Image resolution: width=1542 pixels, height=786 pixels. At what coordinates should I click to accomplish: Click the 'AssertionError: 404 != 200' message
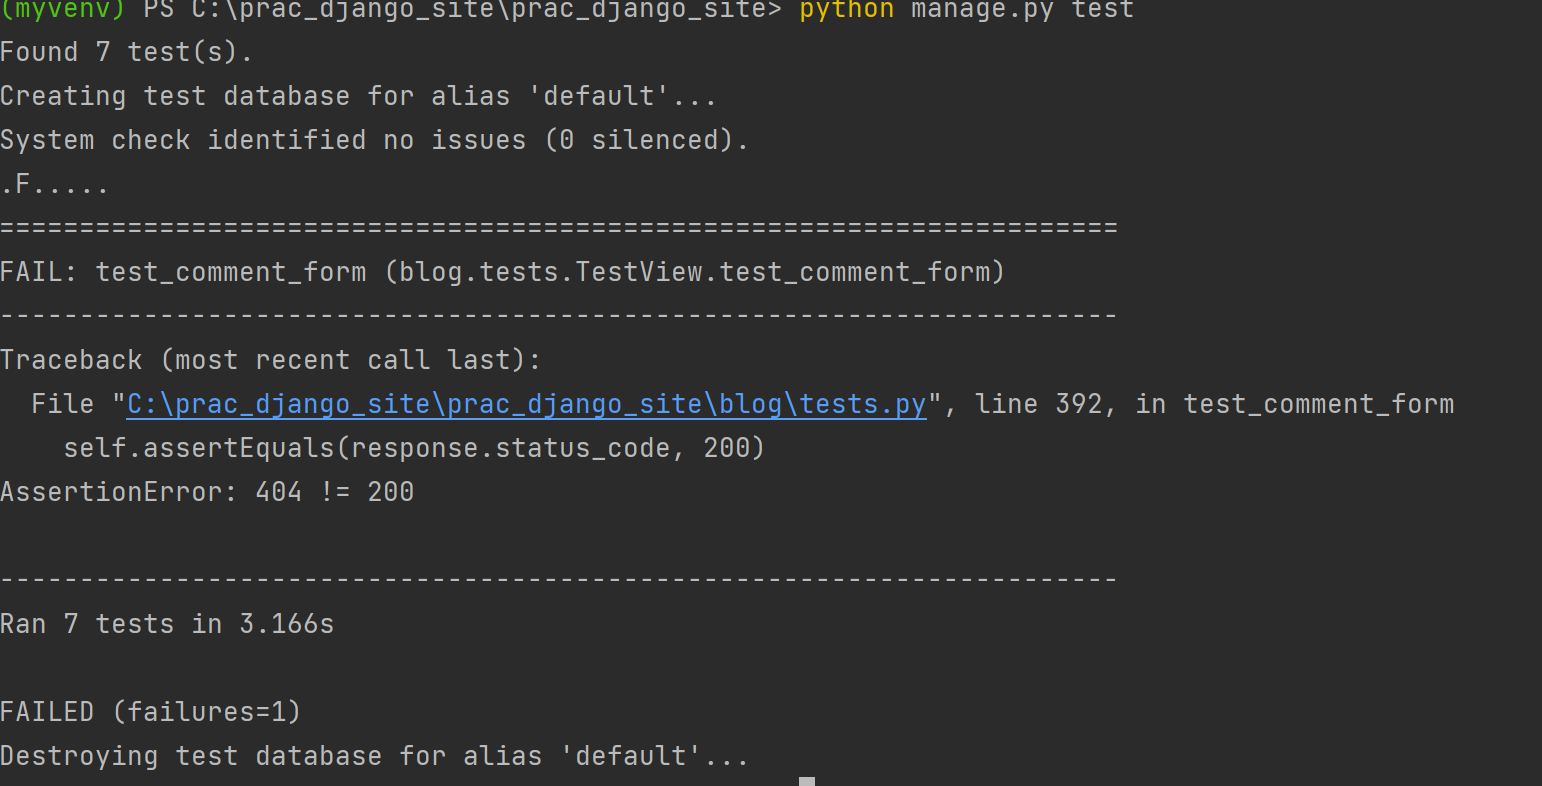pyautogui.click(x=207, y=492)
